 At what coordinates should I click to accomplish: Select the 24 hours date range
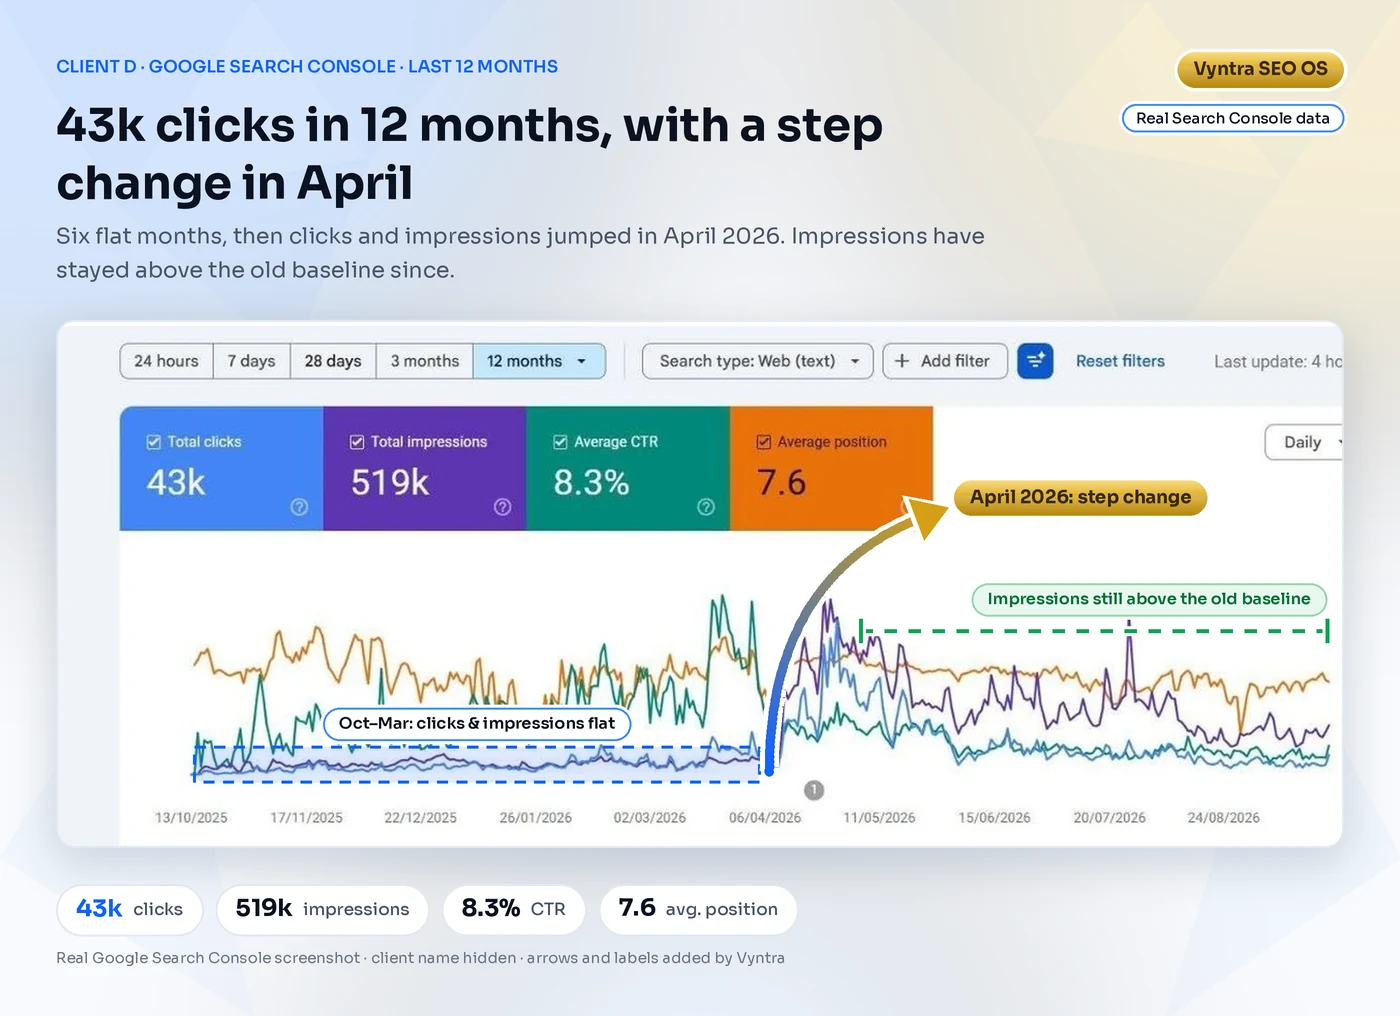(166, 361)
